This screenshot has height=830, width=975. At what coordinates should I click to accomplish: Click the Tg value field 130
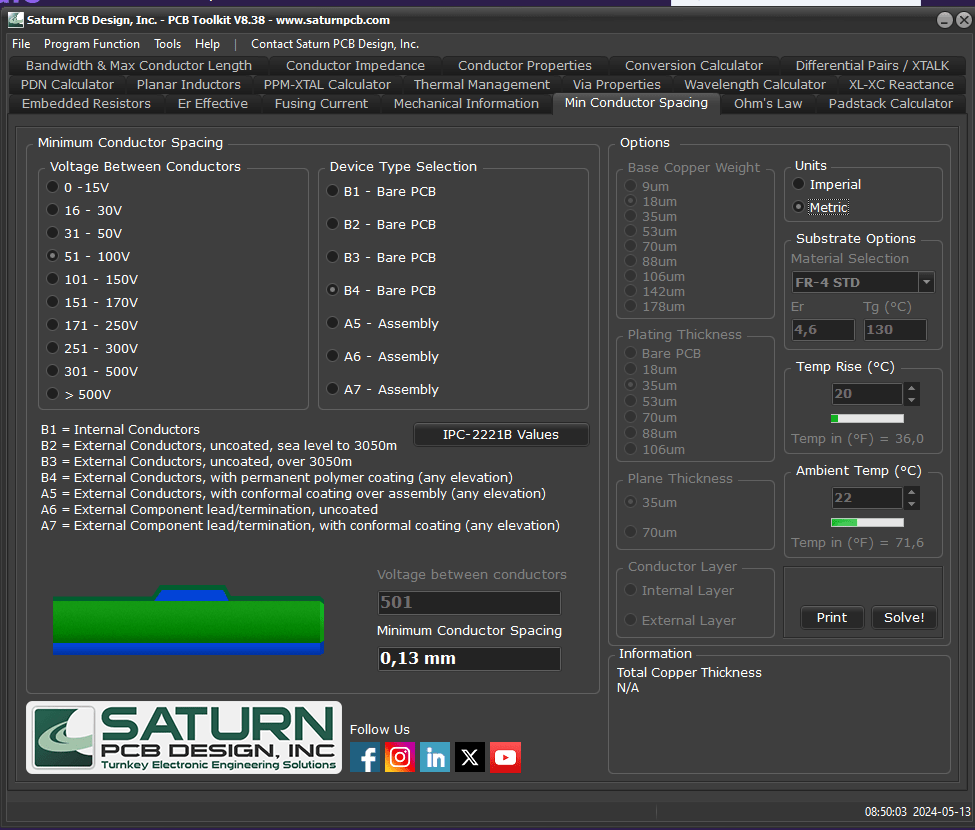(x=895, y=330)
